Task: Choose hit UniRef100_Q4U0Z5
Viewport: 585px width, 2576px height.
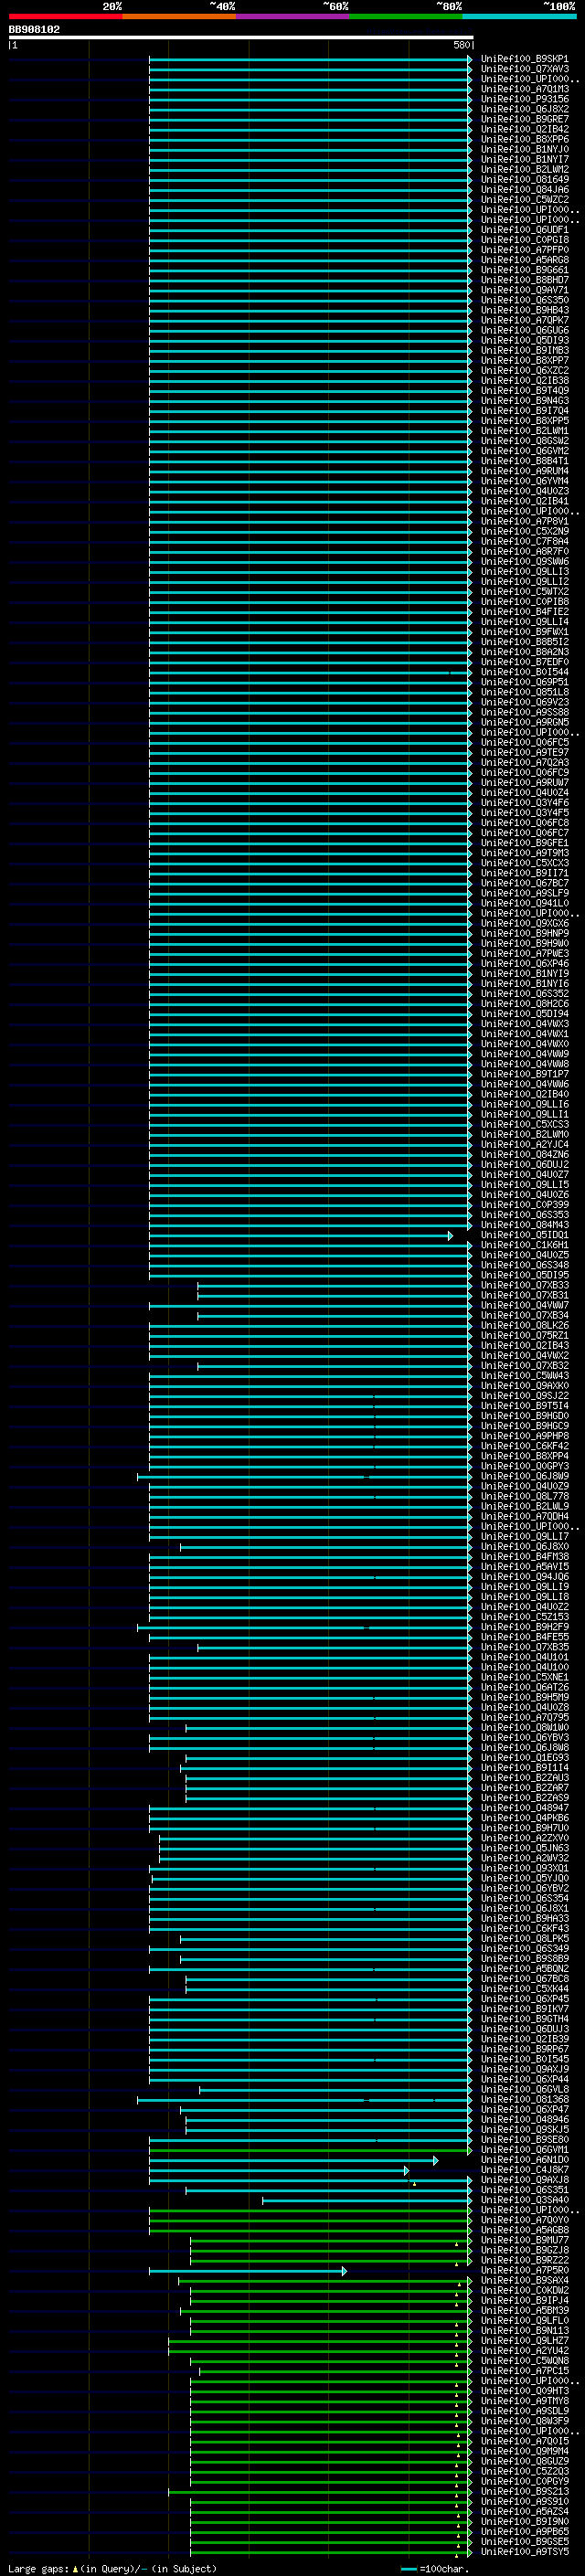Action: 525,1255
